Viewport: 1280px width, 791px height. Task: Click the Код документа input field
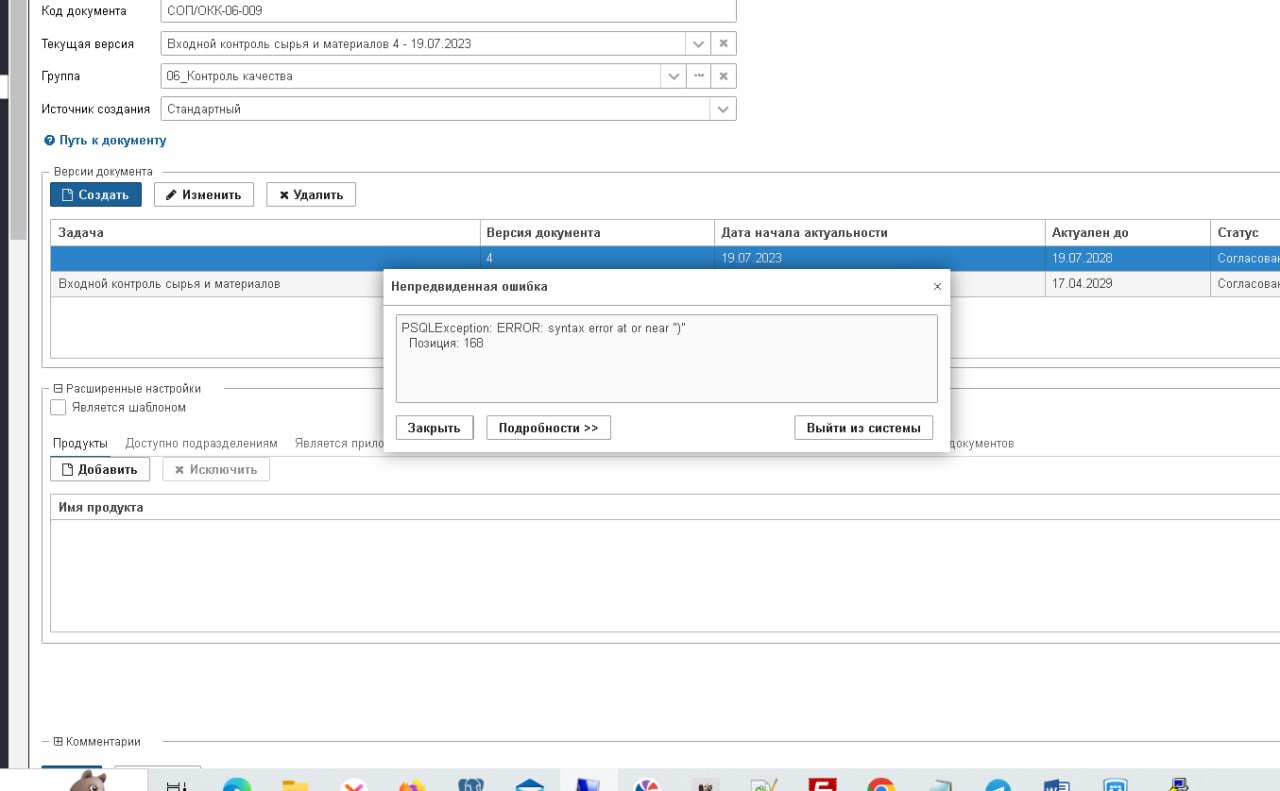pos(448,11)
